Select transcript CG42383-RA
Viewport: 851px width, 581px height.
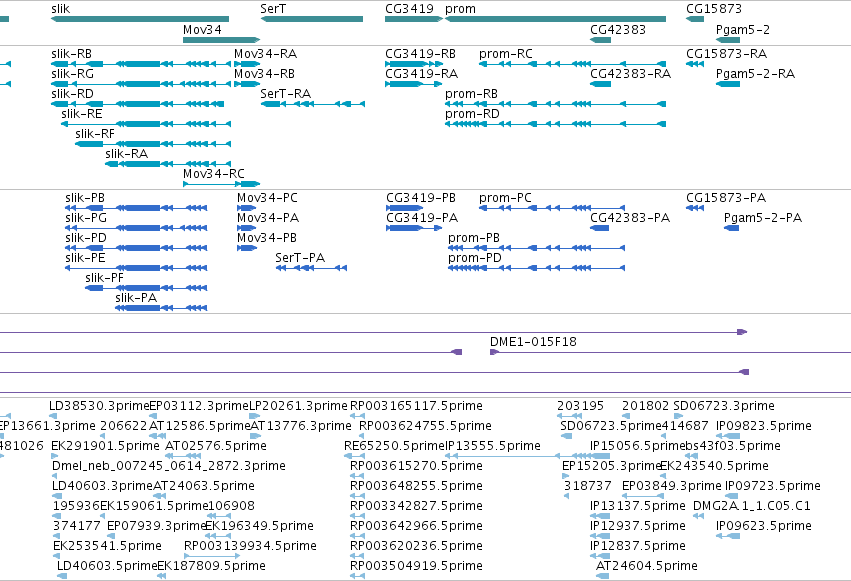coord(600,84)
